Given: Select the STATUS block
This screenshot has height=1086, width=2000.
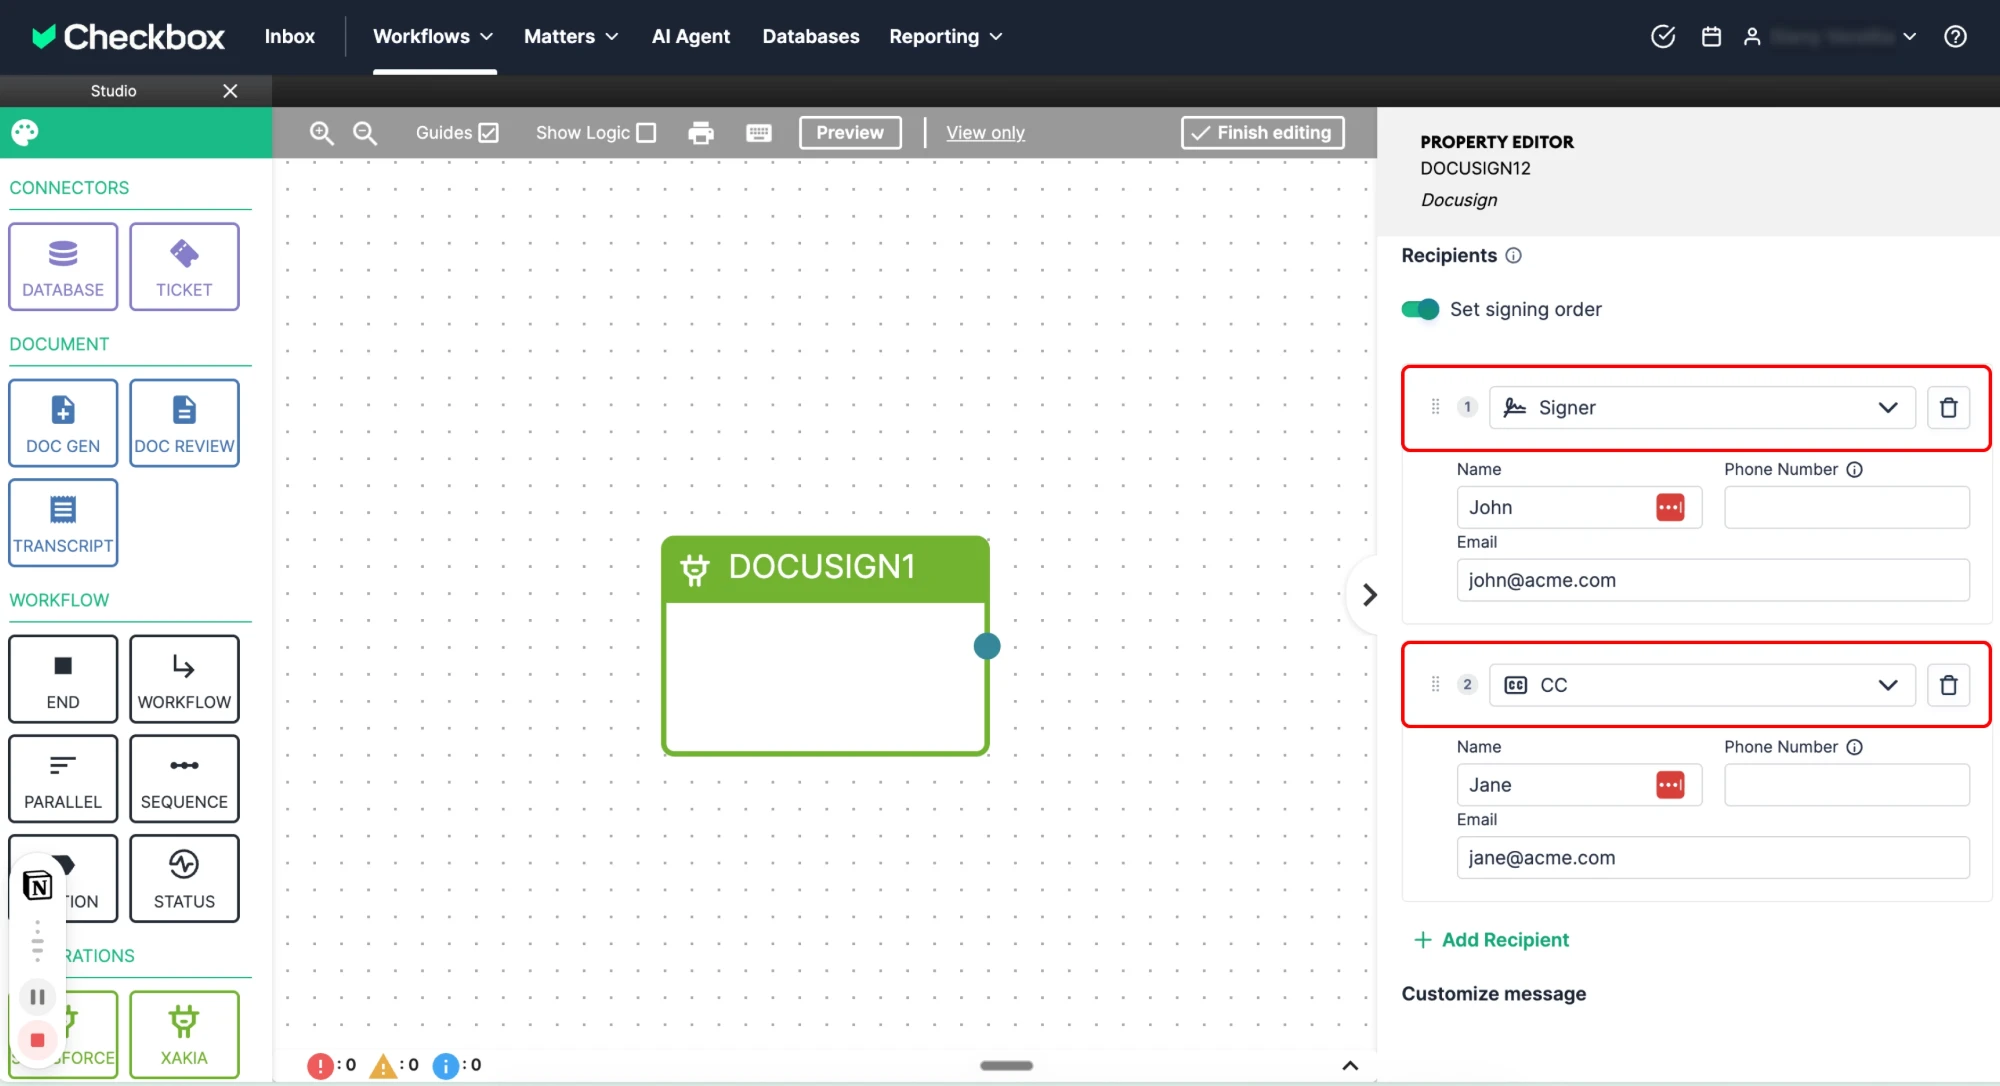Looking at the screenshot, I should [184, 878].
